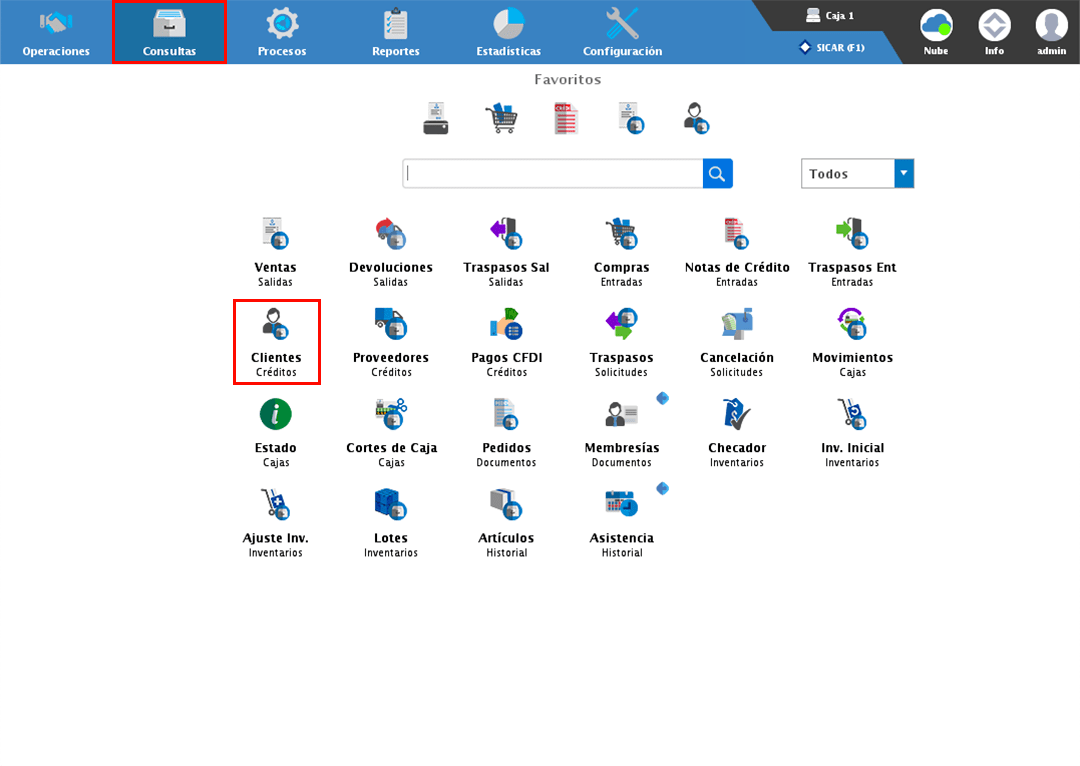
Task: Open Devoluciones Salidas icon
Action: coord(391,234)
